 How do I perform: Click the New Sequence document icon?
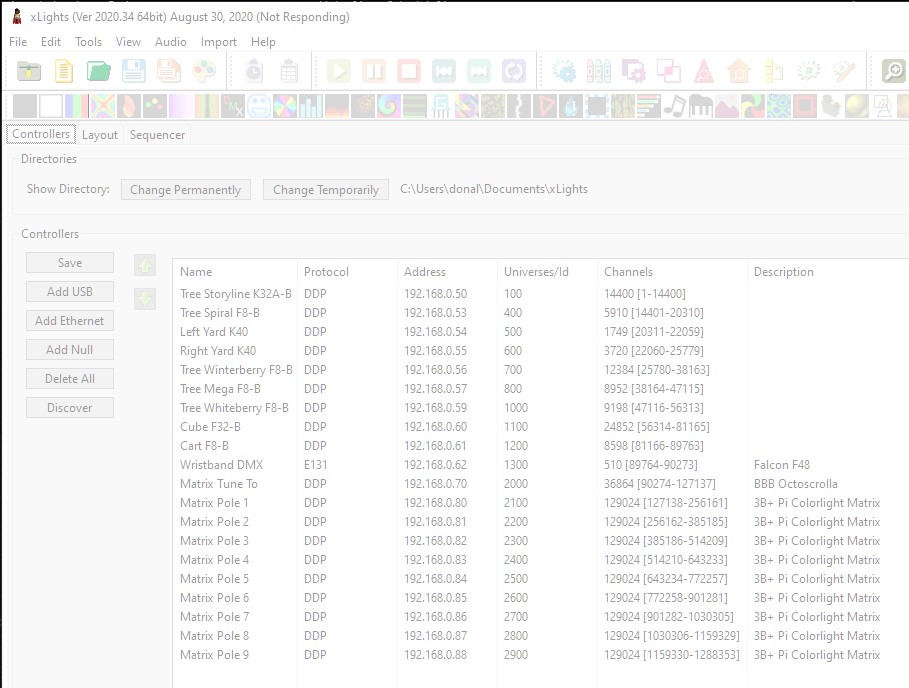(64, 71)
